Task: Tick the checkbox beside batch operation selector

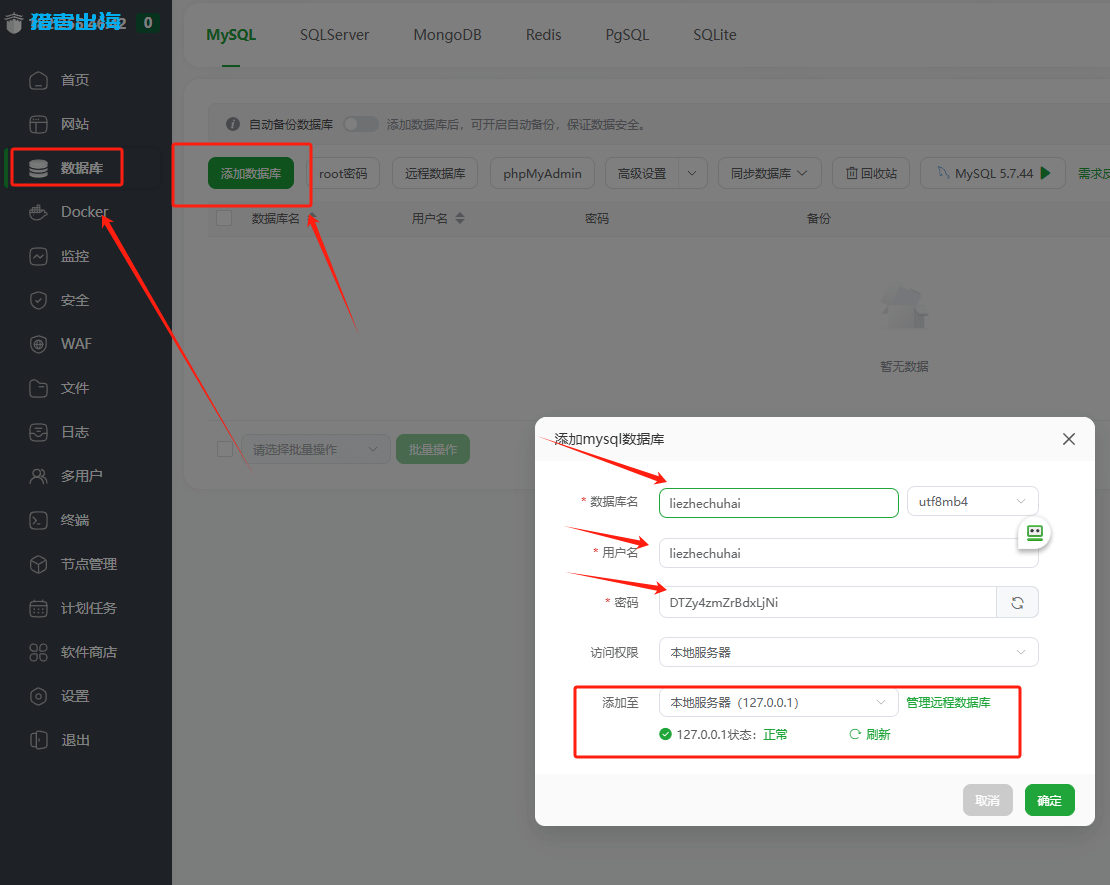Action: [225, 449]
